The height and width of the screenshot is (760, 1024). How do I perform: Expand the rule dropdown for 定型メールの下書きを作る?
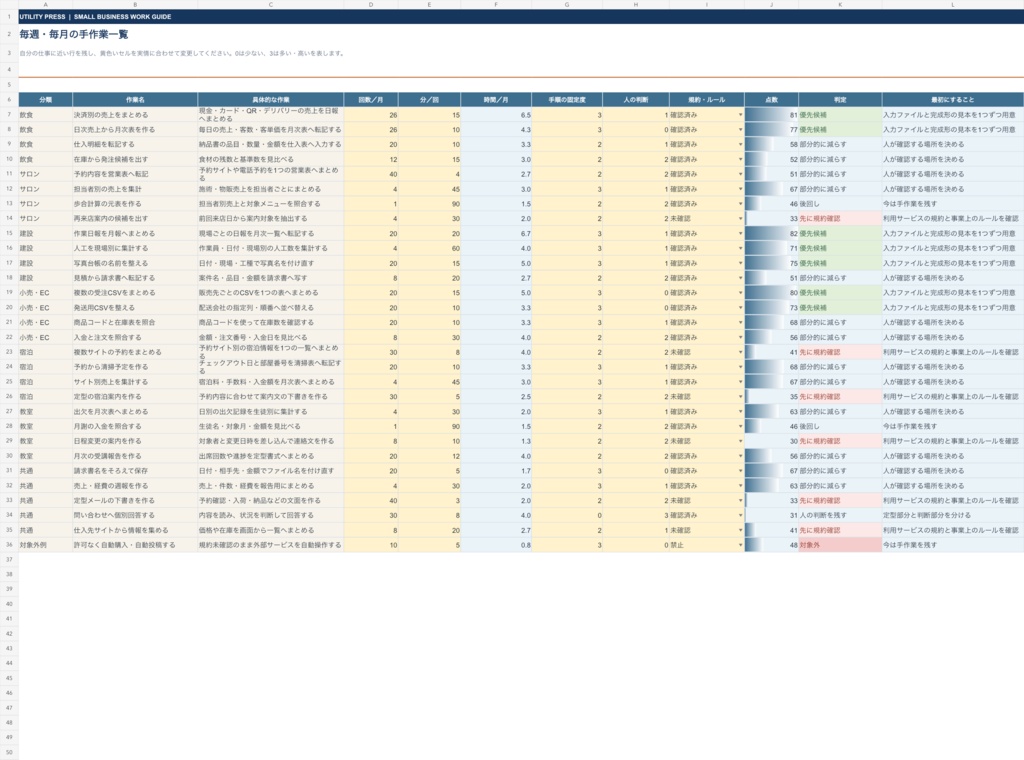740,501
